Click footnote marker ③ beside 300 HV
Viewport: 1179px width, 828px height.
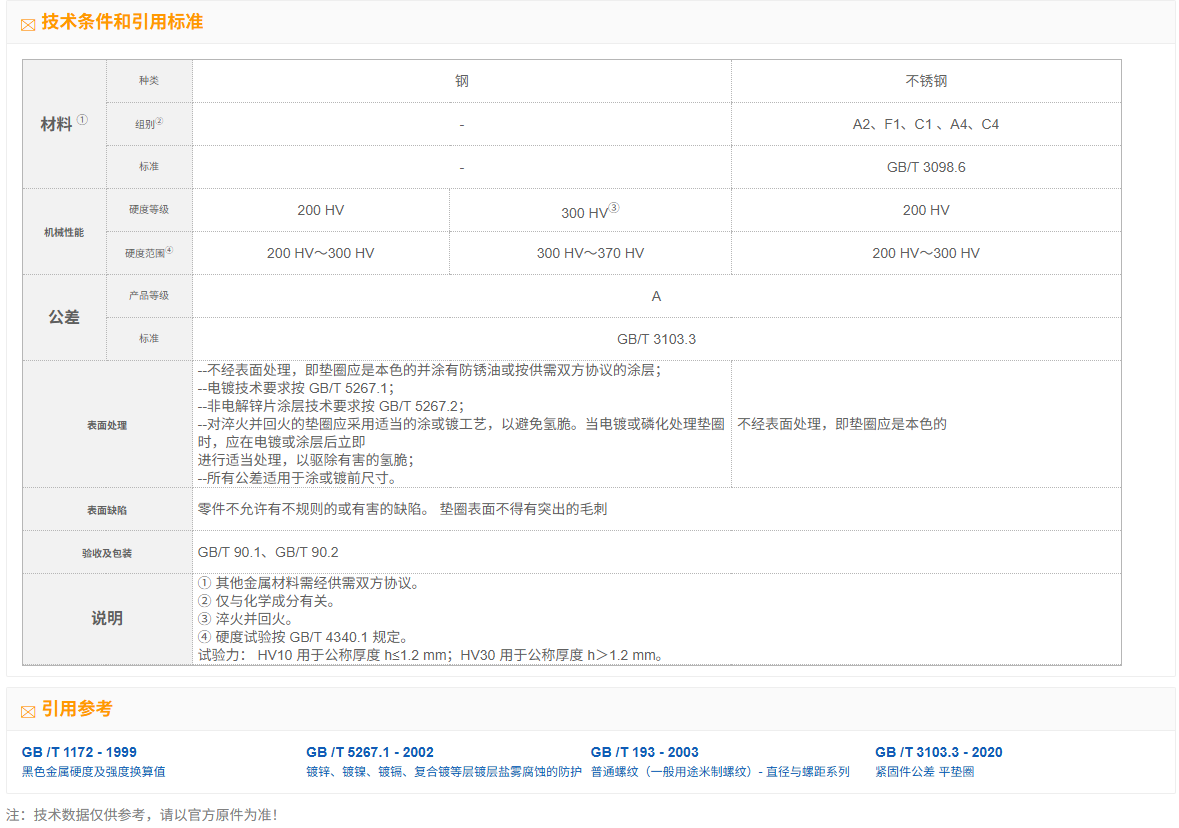point(614,208)
